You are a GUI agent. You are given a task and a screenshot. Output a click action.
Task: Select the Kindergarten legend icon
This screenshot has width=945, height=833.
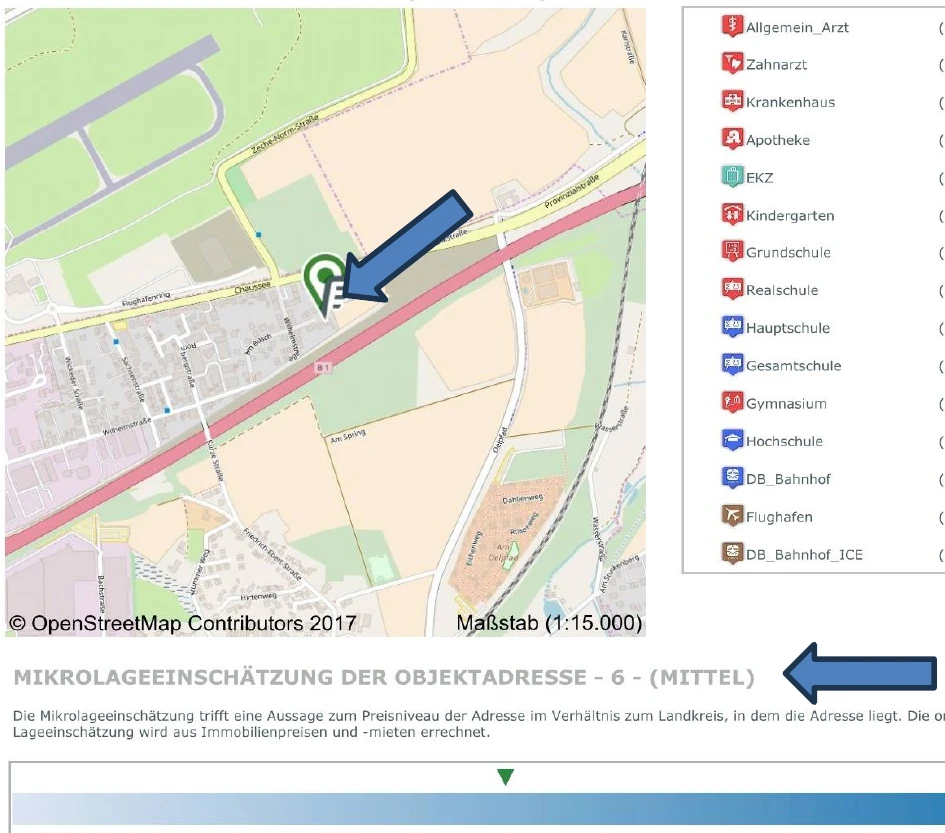[732, 215]
